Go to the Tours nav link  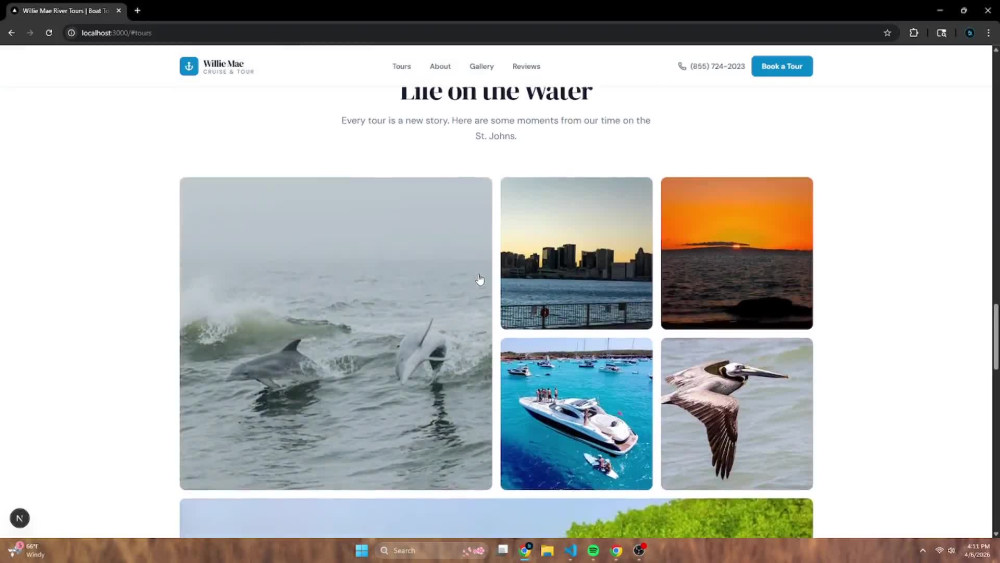click(401, 66)
